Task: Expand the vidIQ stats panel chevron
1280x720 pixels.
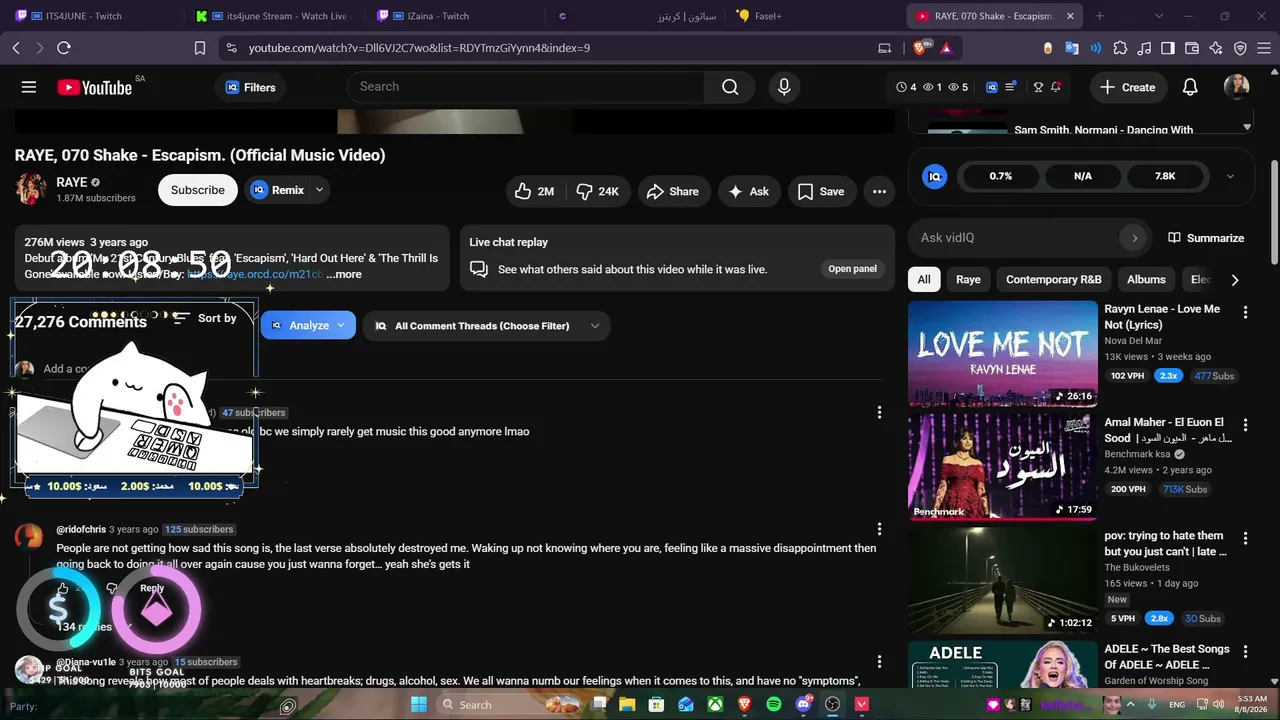Action: point(1230,176)
